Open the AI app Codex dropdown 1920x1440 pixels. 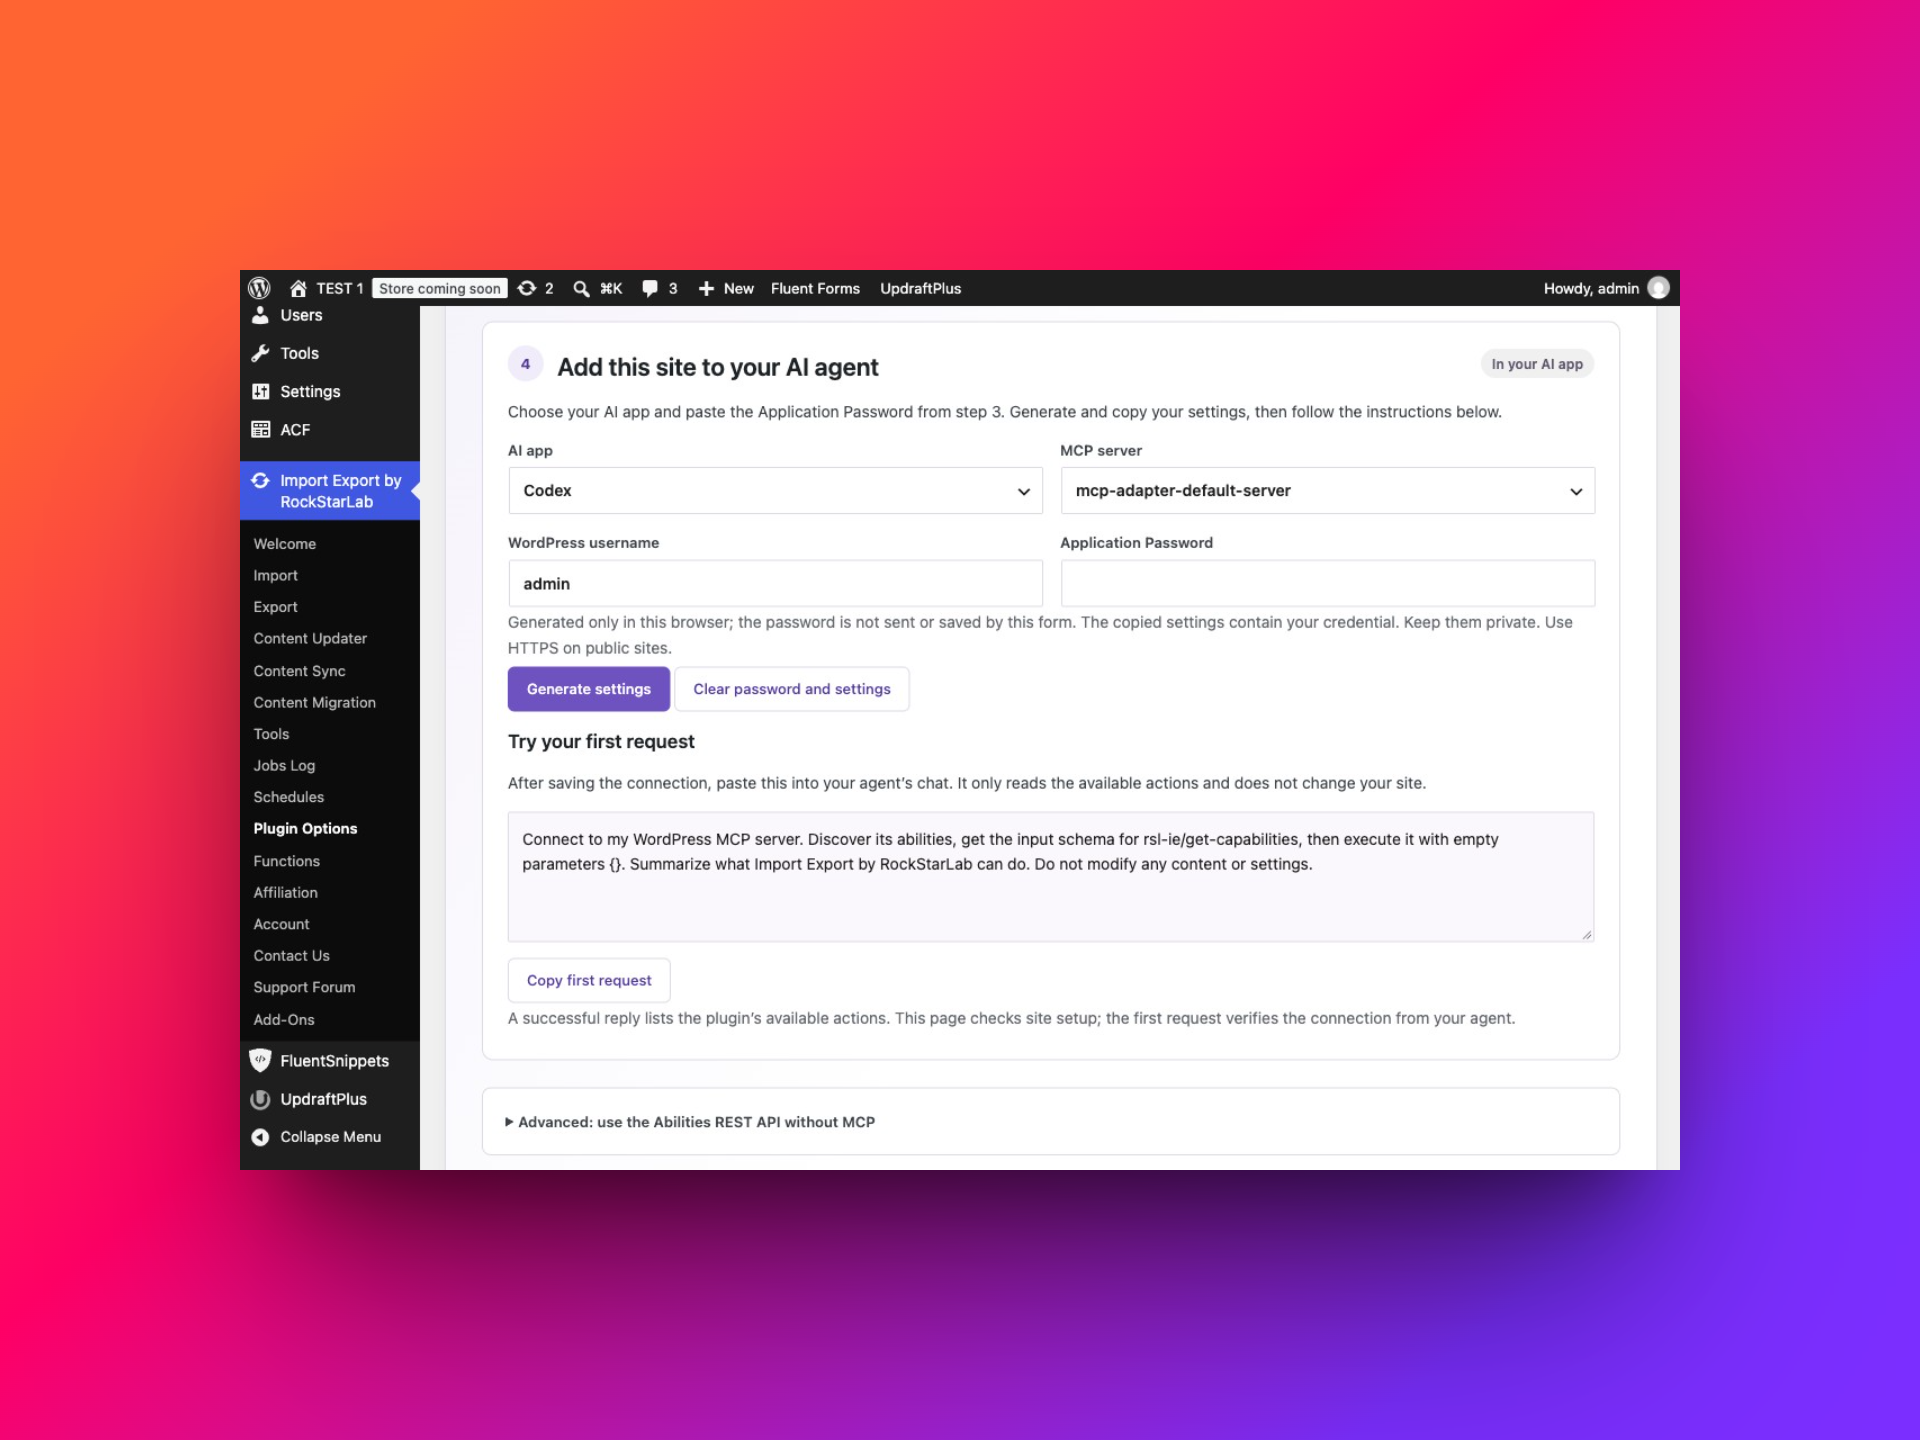[x=775, y=491]
